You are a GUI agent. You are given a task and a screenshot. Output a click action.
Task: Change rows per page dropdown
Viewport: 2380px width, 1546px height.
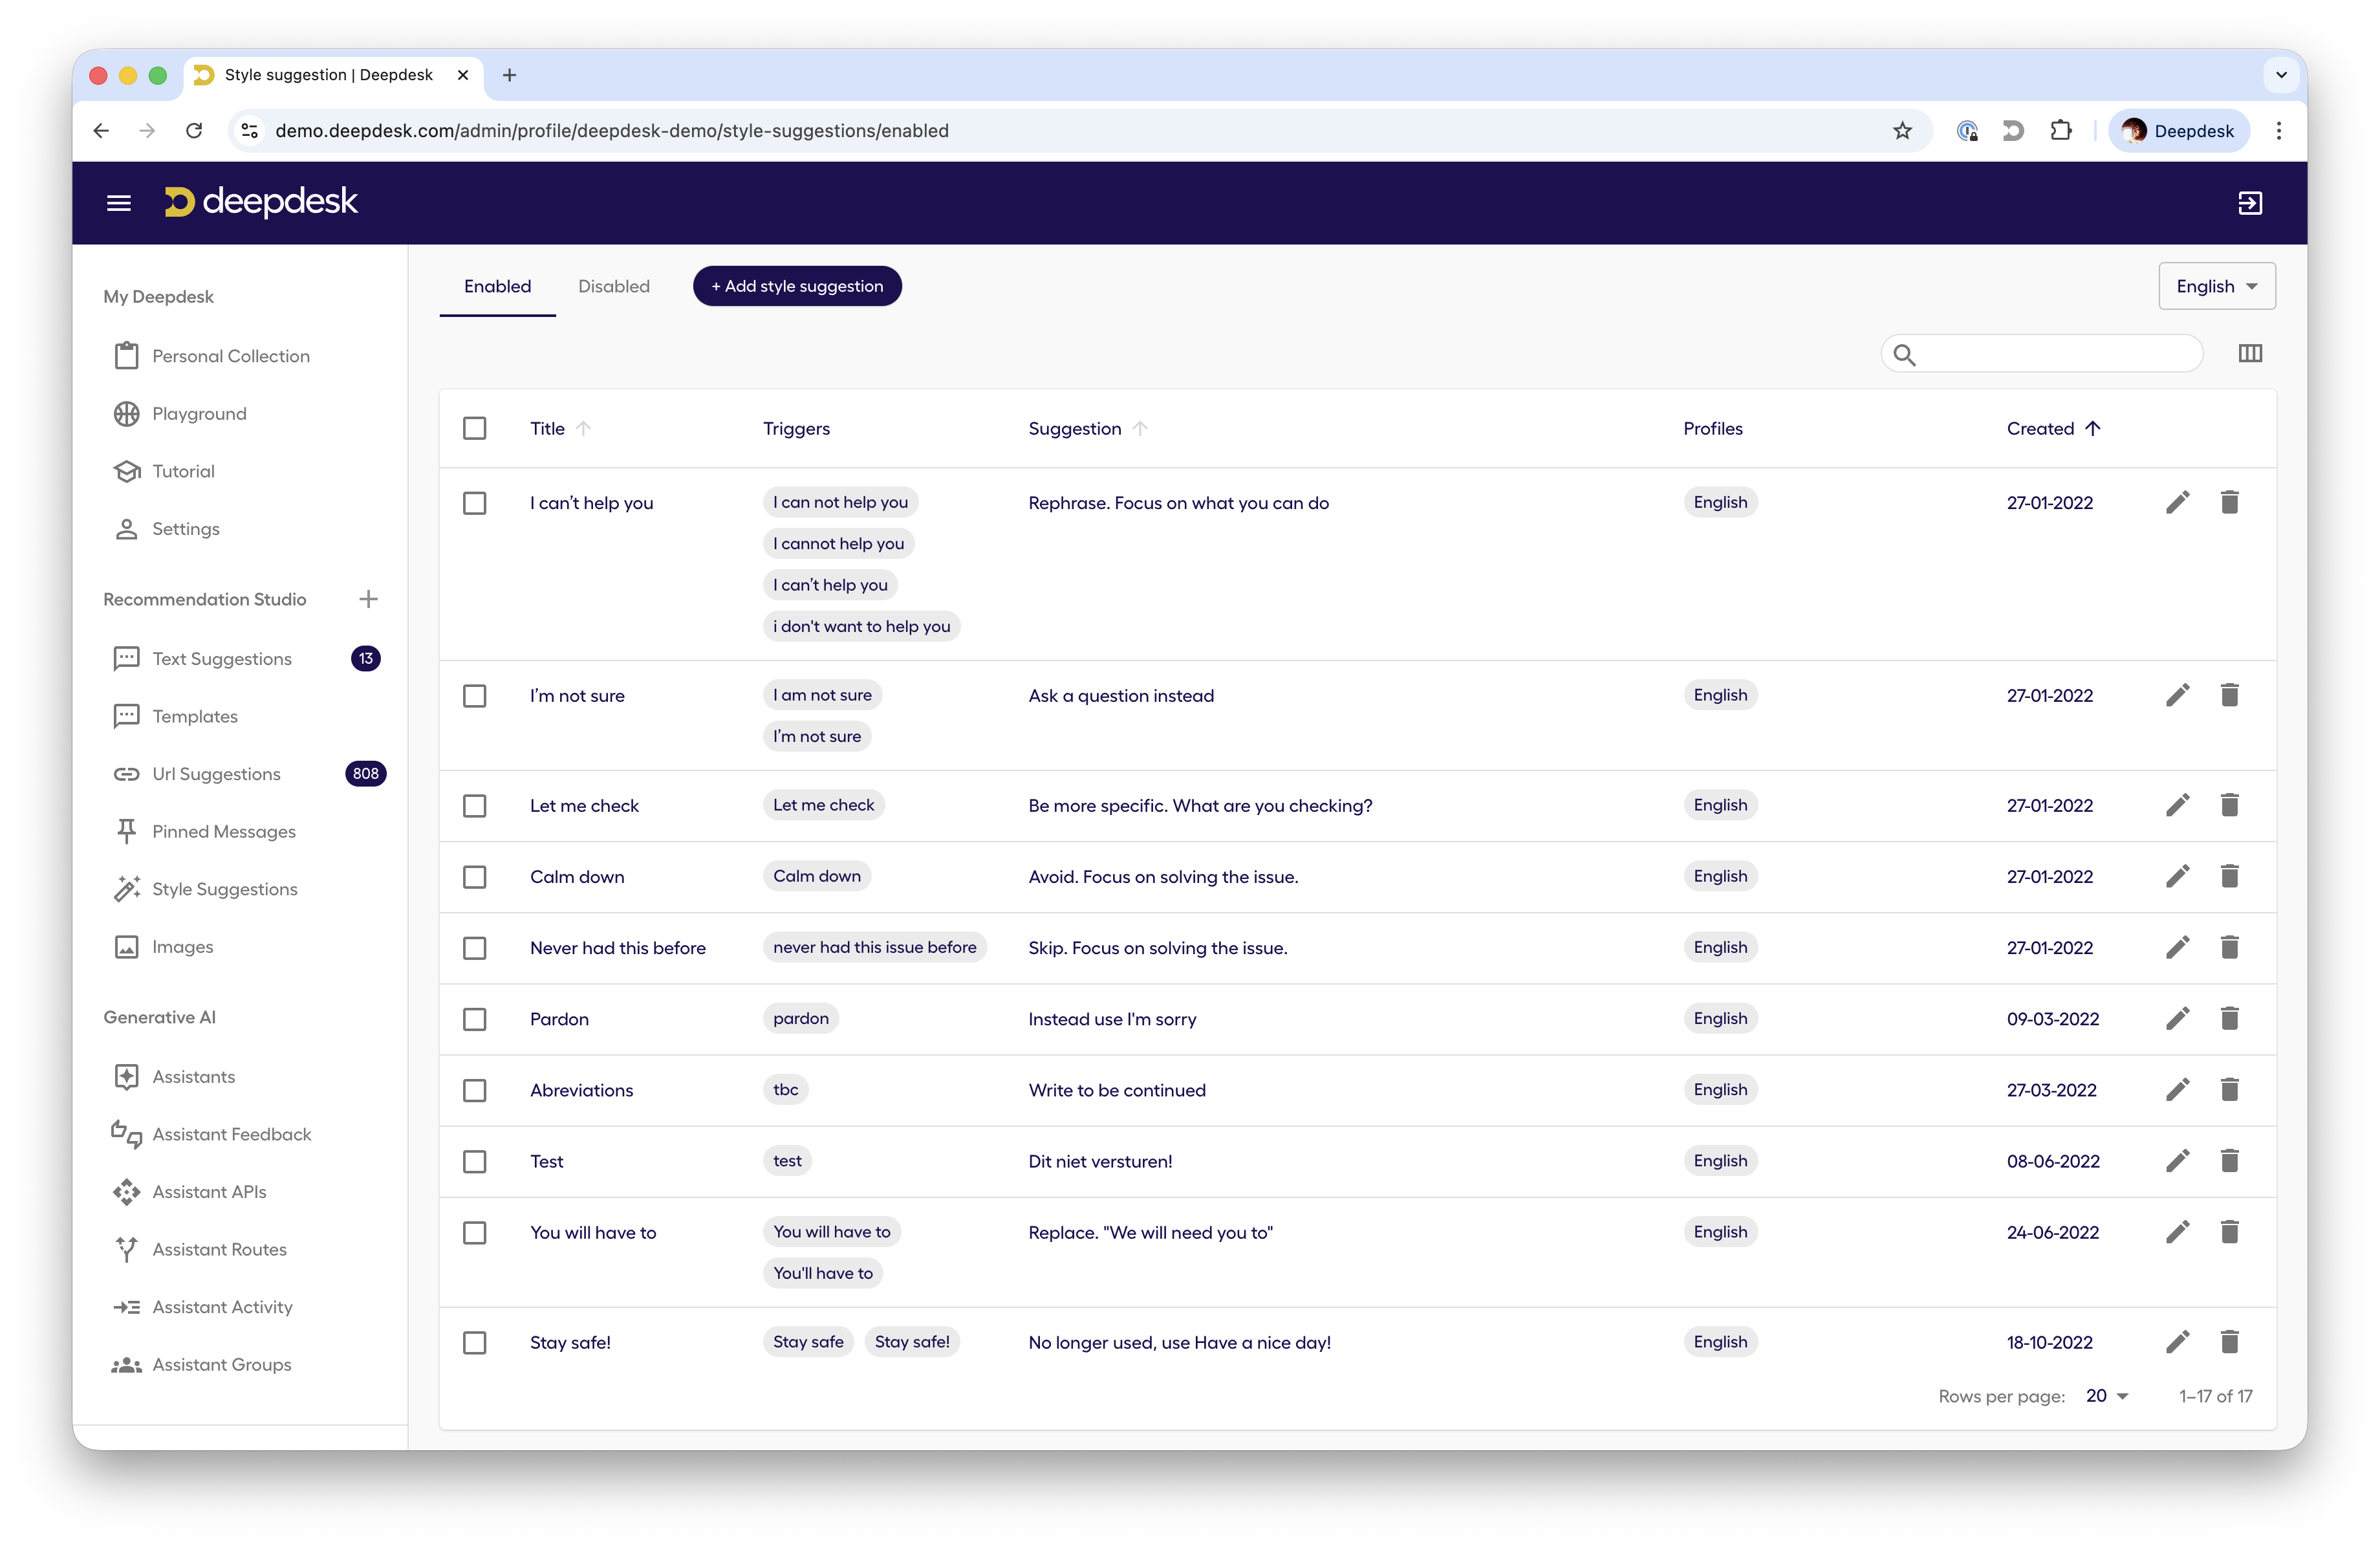[2106, 1396]
